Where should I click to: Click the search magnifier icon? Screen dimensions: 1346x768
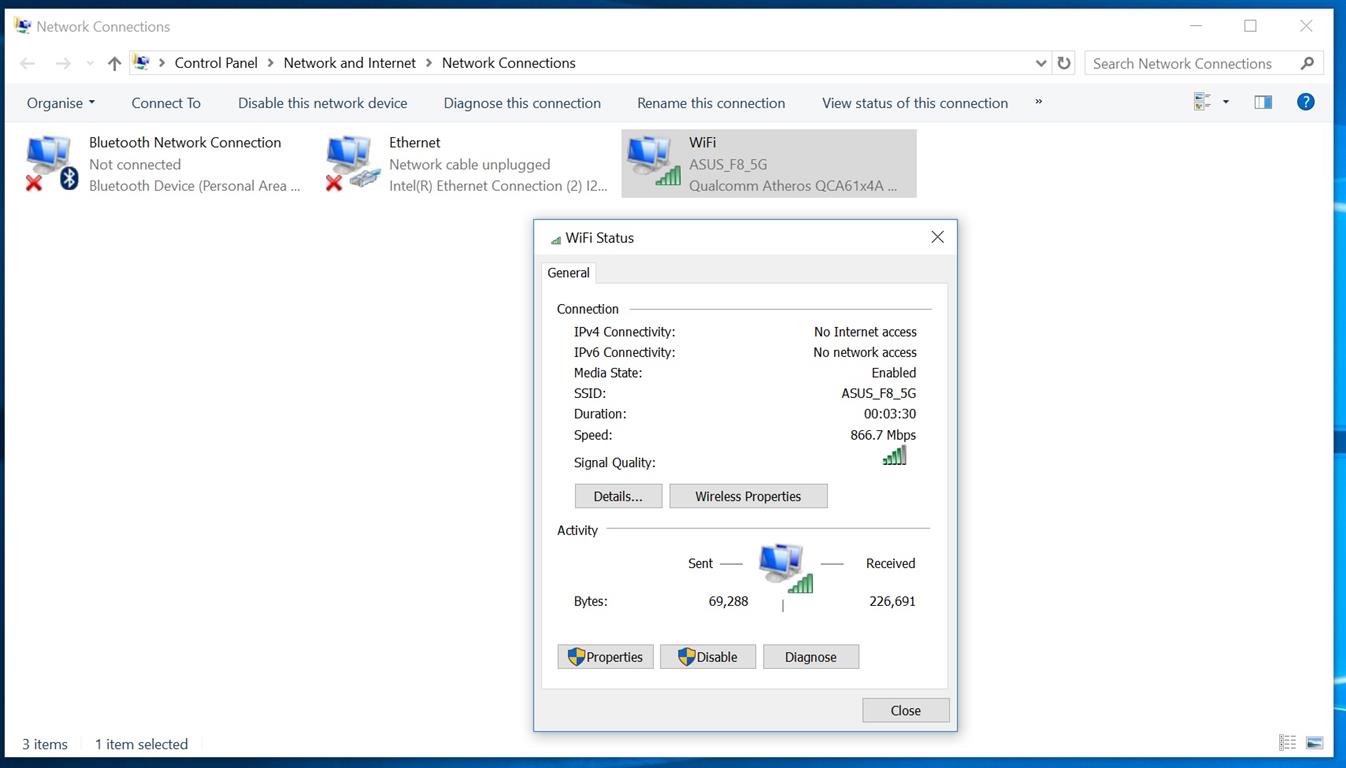(x=1307, y=63)
